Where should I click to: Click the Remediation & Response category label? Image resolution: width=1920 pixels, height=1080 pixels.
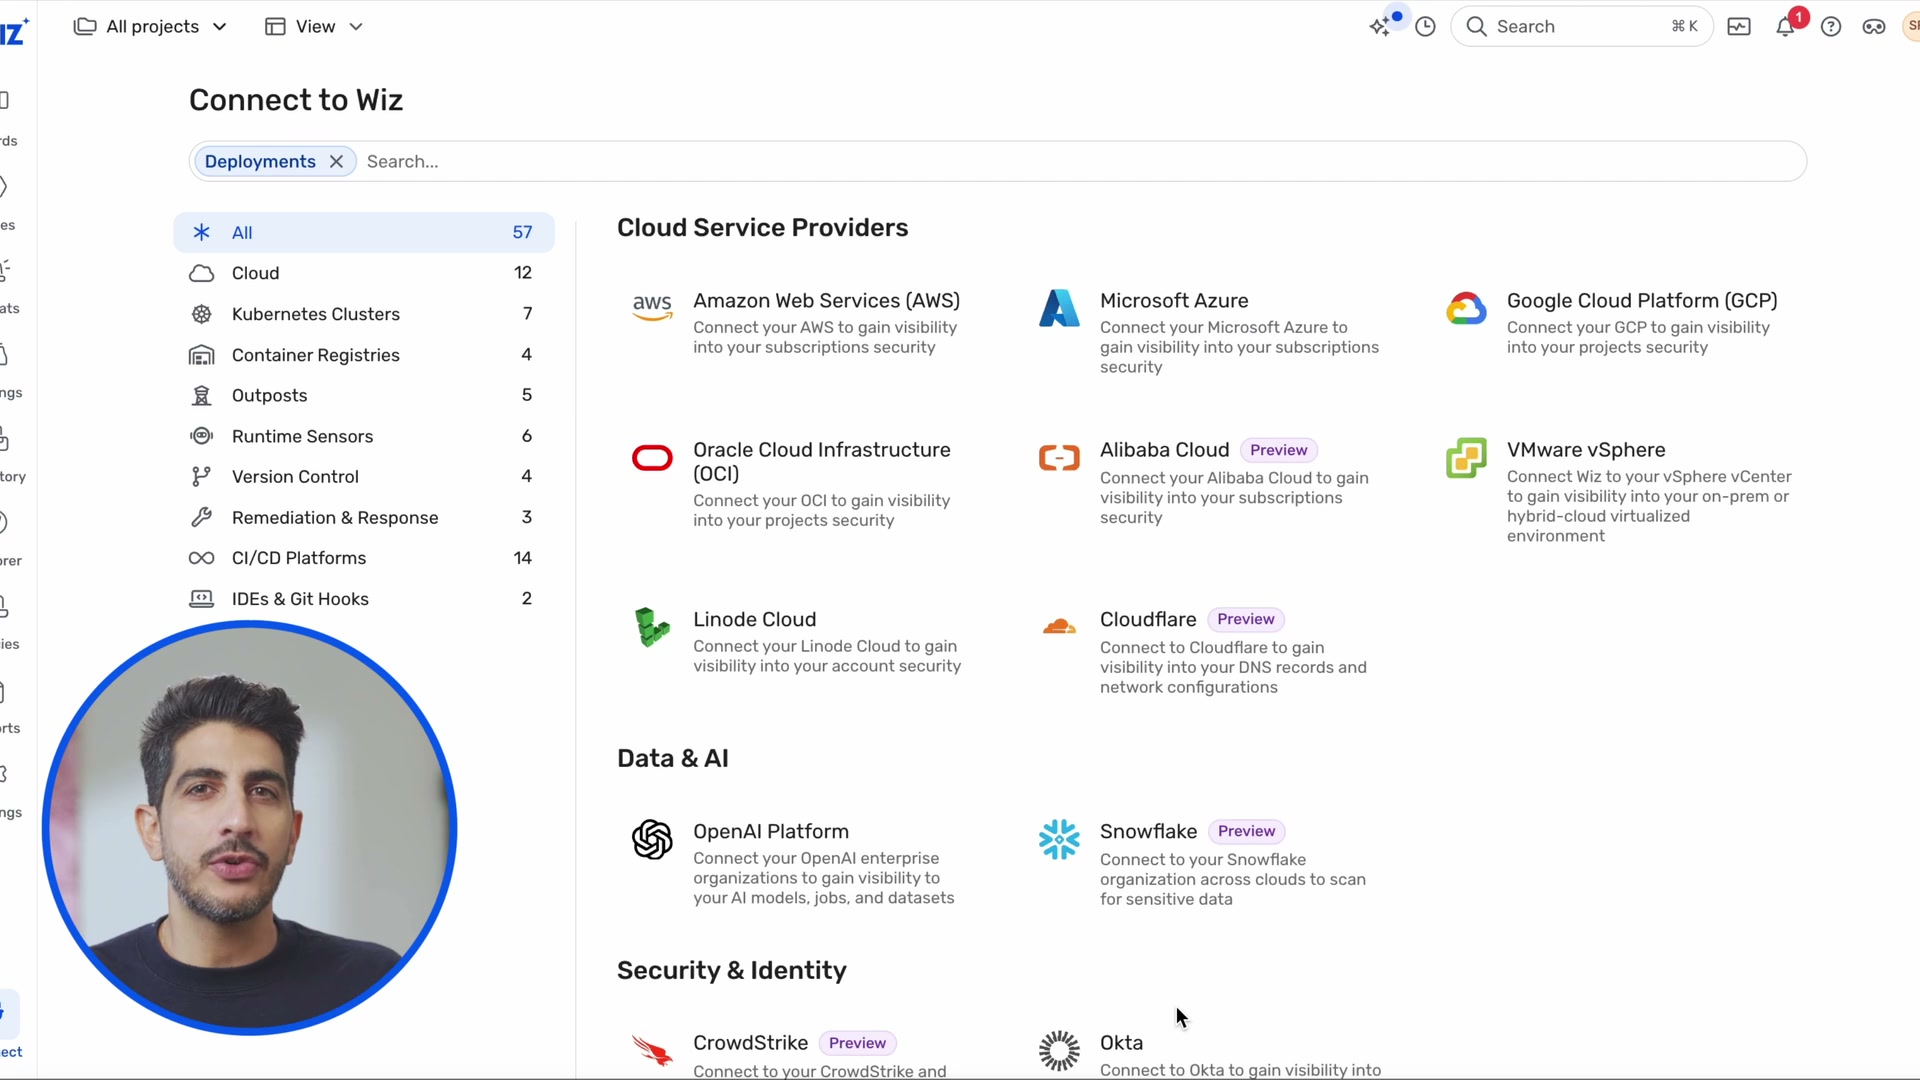click(335, 518)
